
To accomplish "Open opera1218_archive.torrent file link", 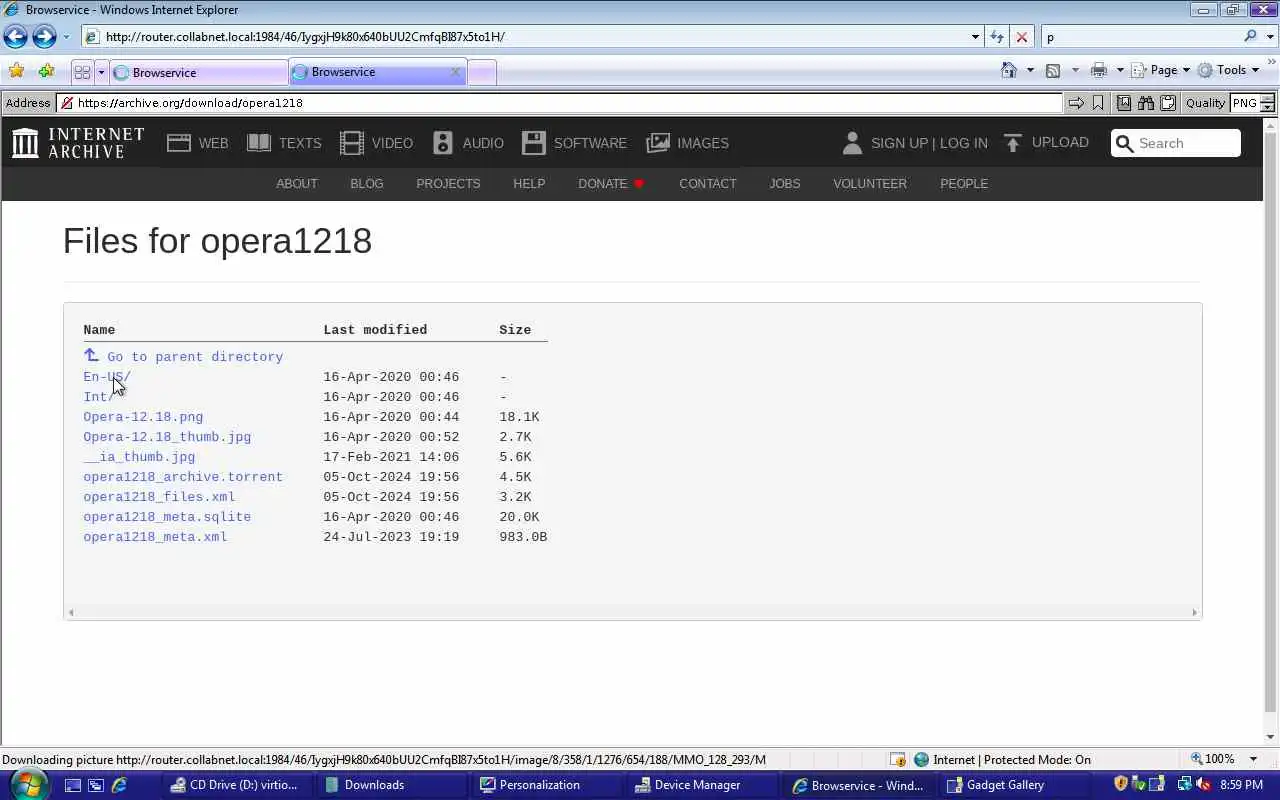I will (x=183, y=477).
